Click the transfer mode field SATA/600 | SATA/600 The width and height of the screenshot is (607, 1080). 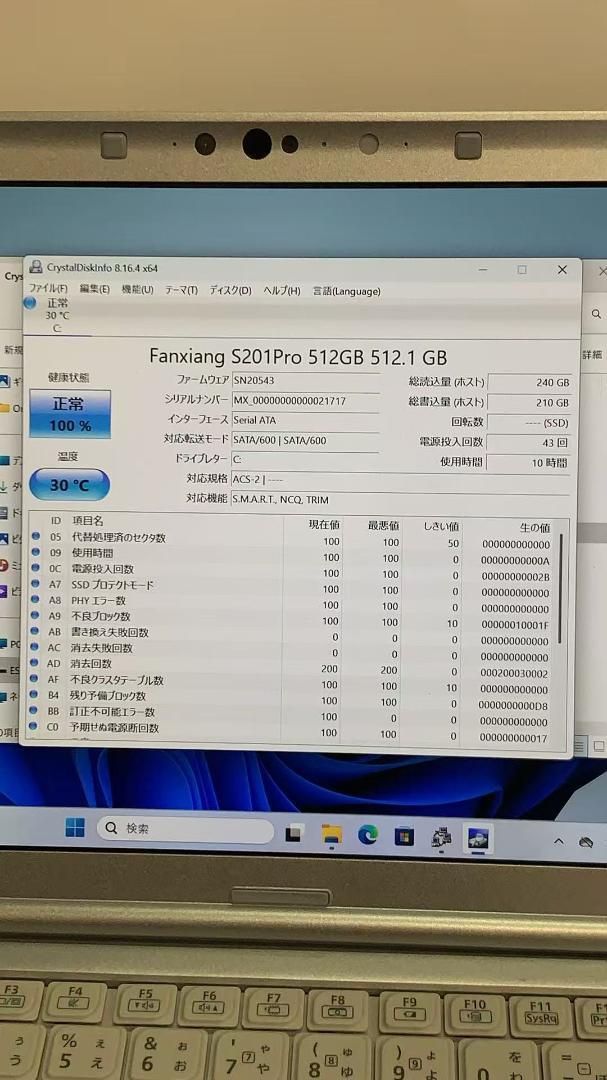(305, 439)
